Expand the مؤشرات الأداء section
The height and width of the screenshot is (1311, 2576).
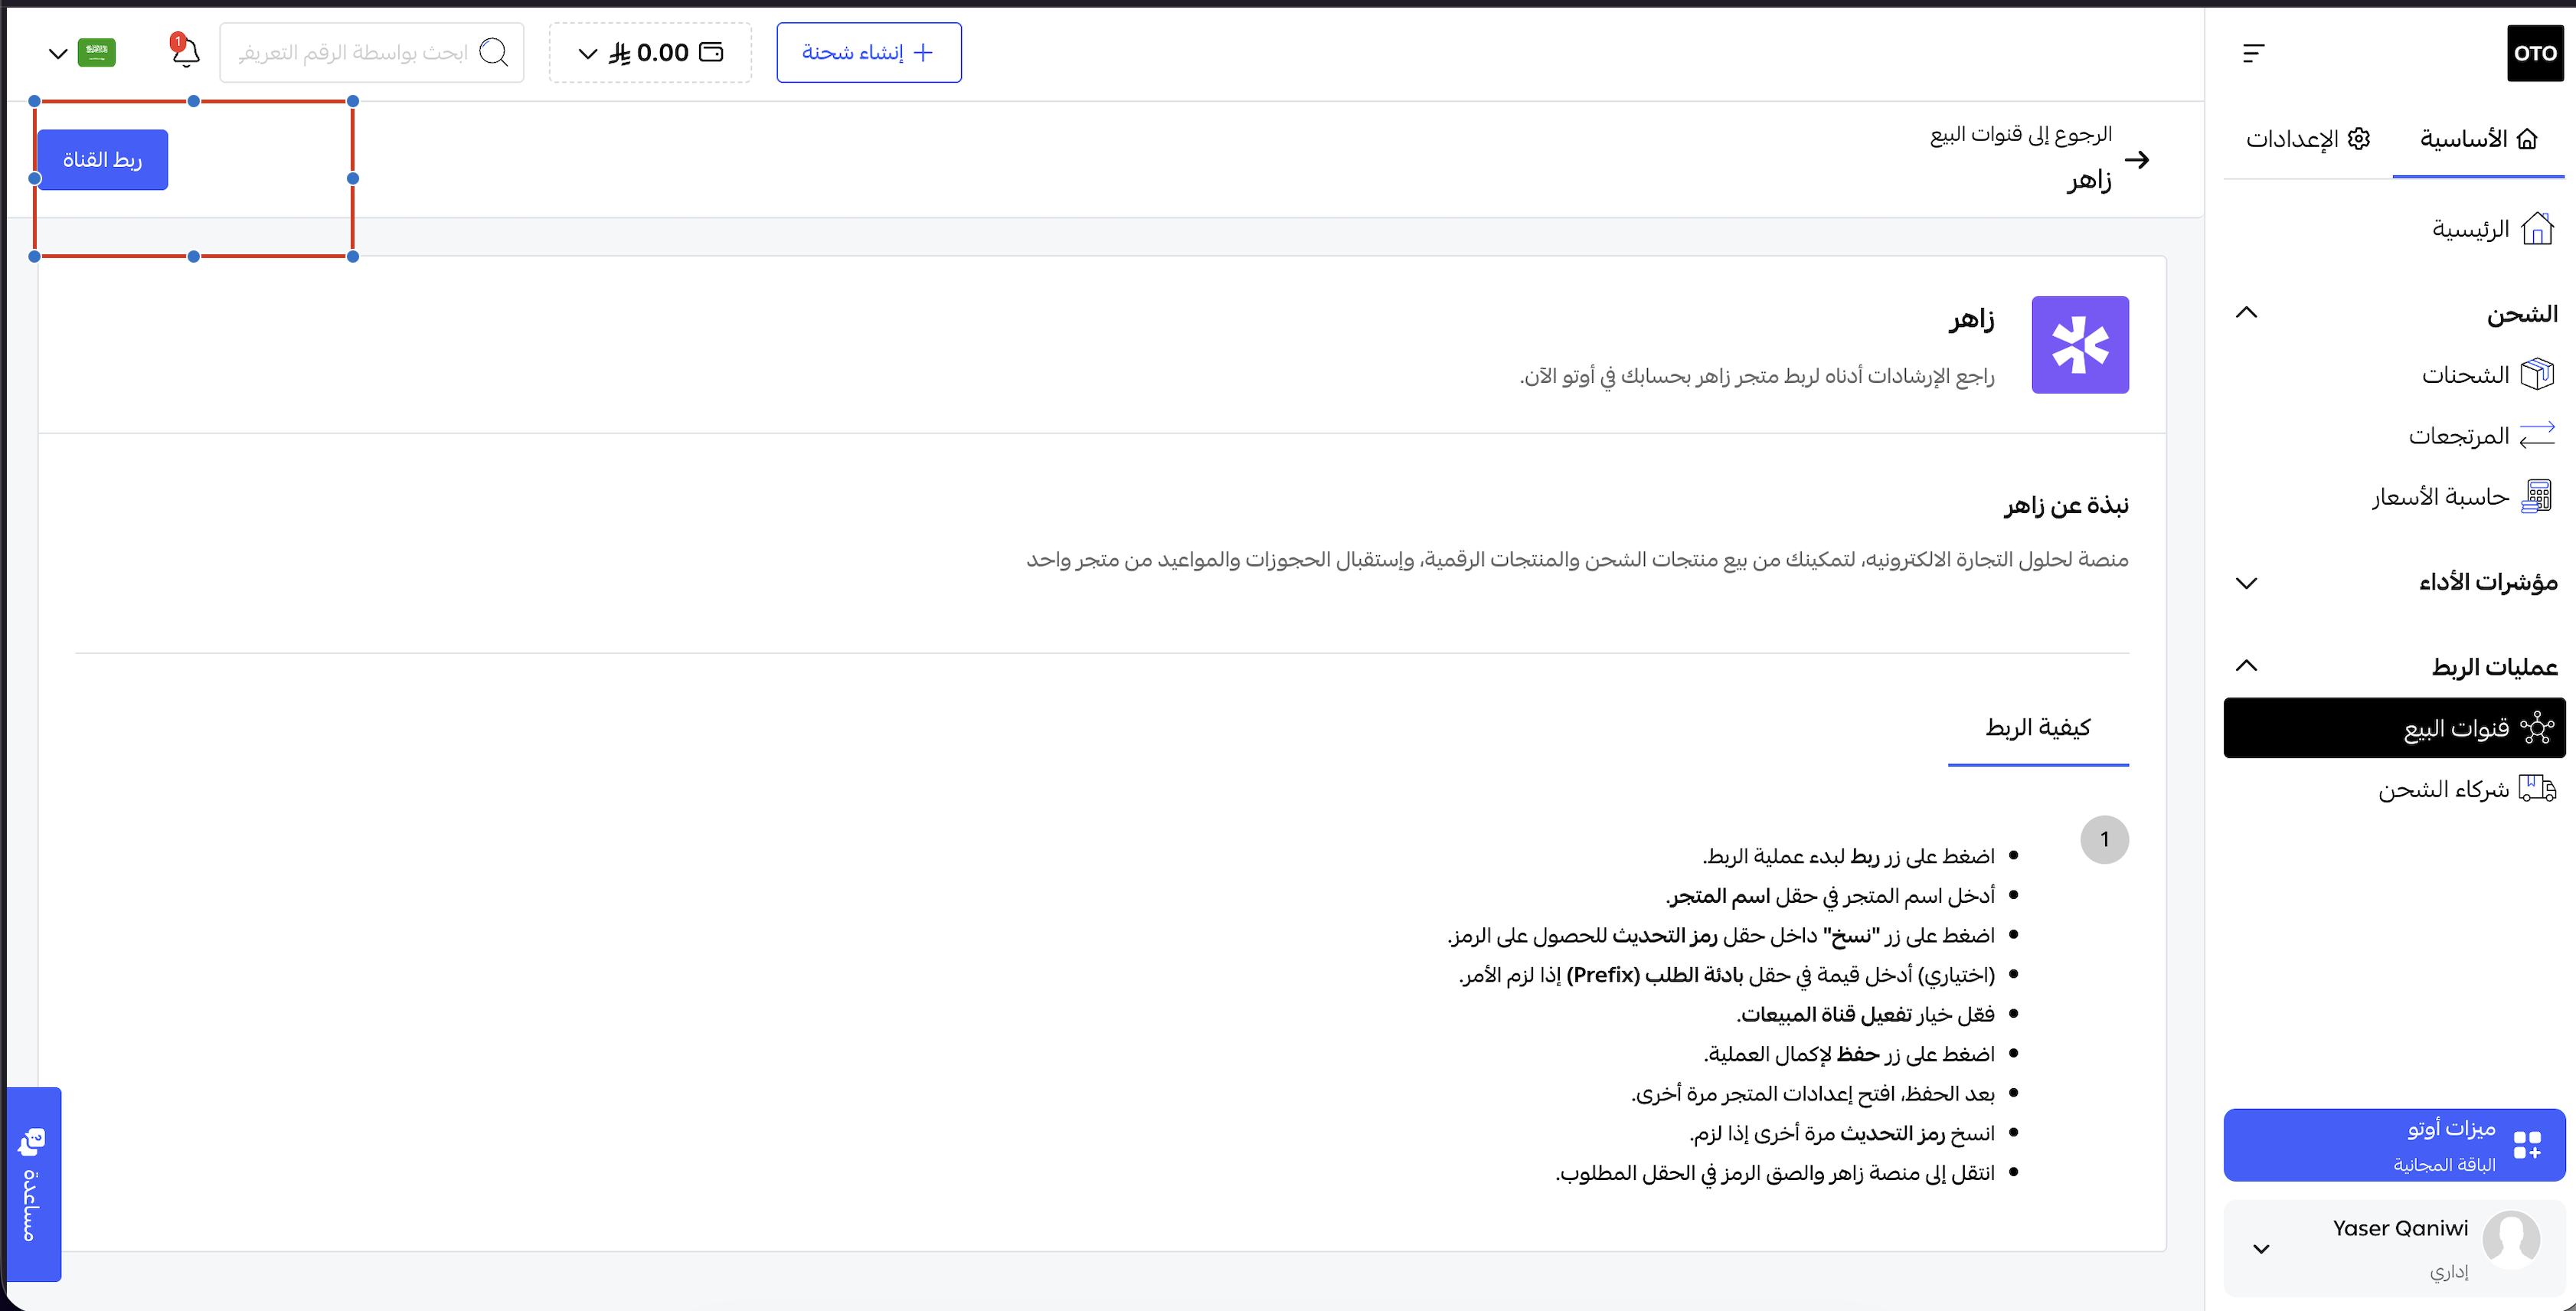(2246, 583)
